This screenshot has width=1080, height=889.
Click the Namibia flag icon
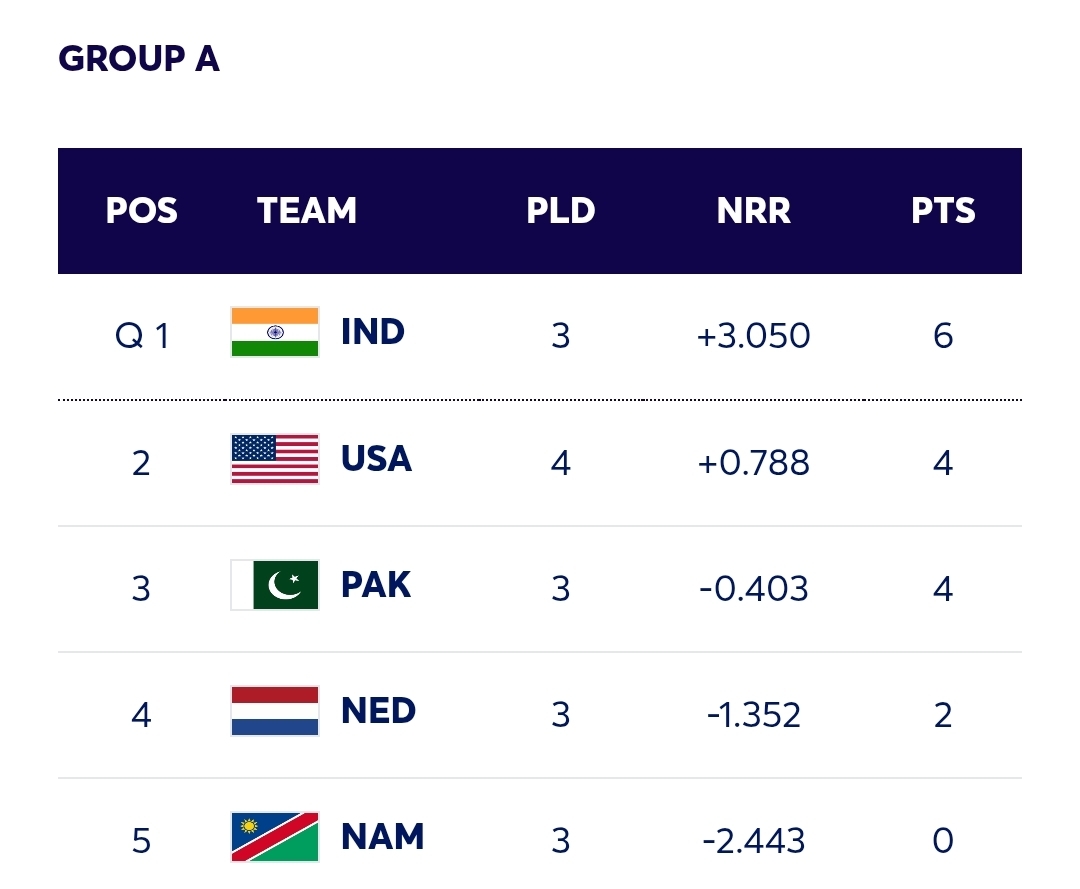275,838
